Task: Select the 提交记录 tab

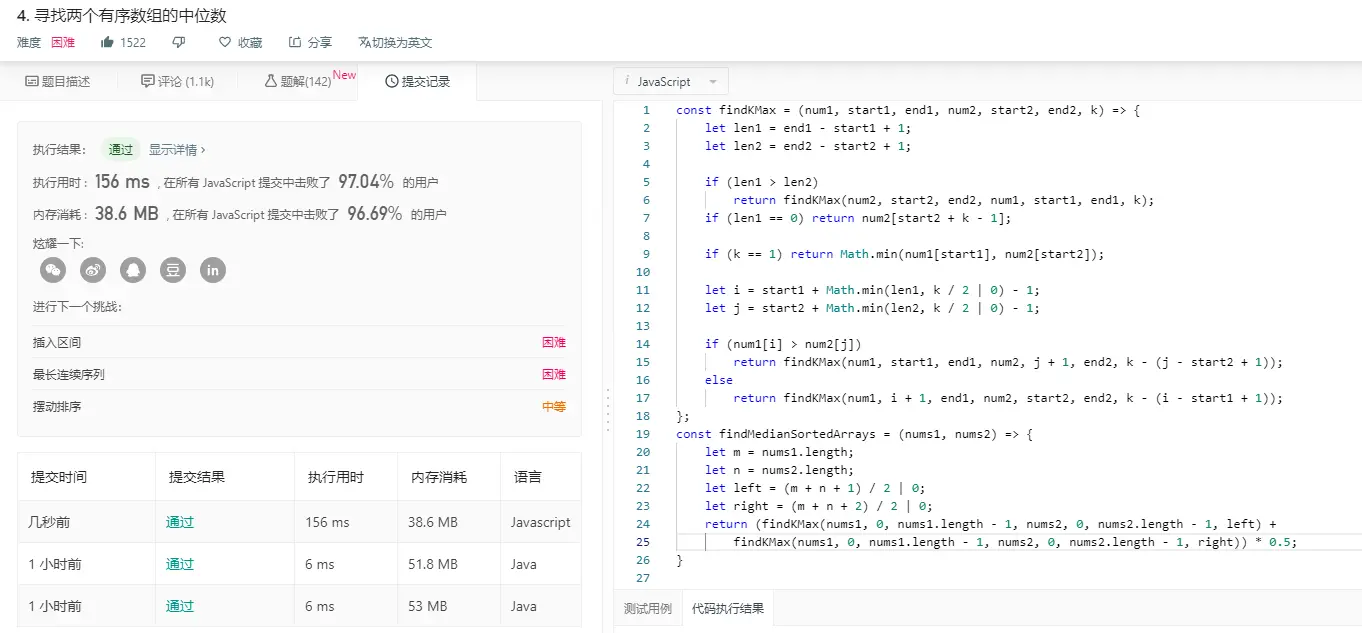Action: pyautogui.click(x=417, y=81)
